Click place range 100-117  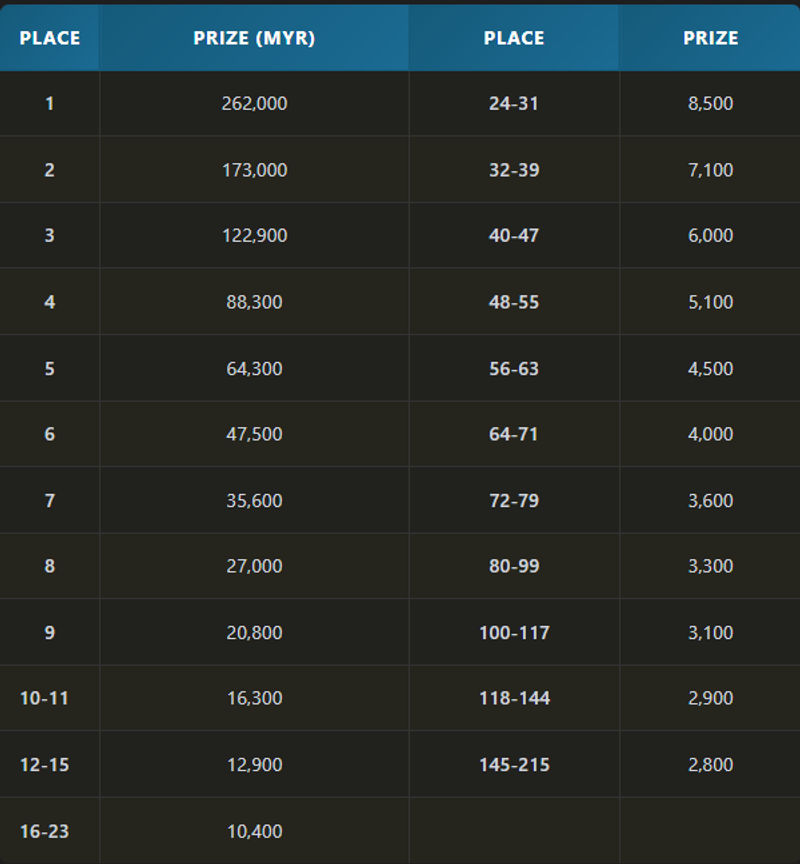click(x=514, y=633)
